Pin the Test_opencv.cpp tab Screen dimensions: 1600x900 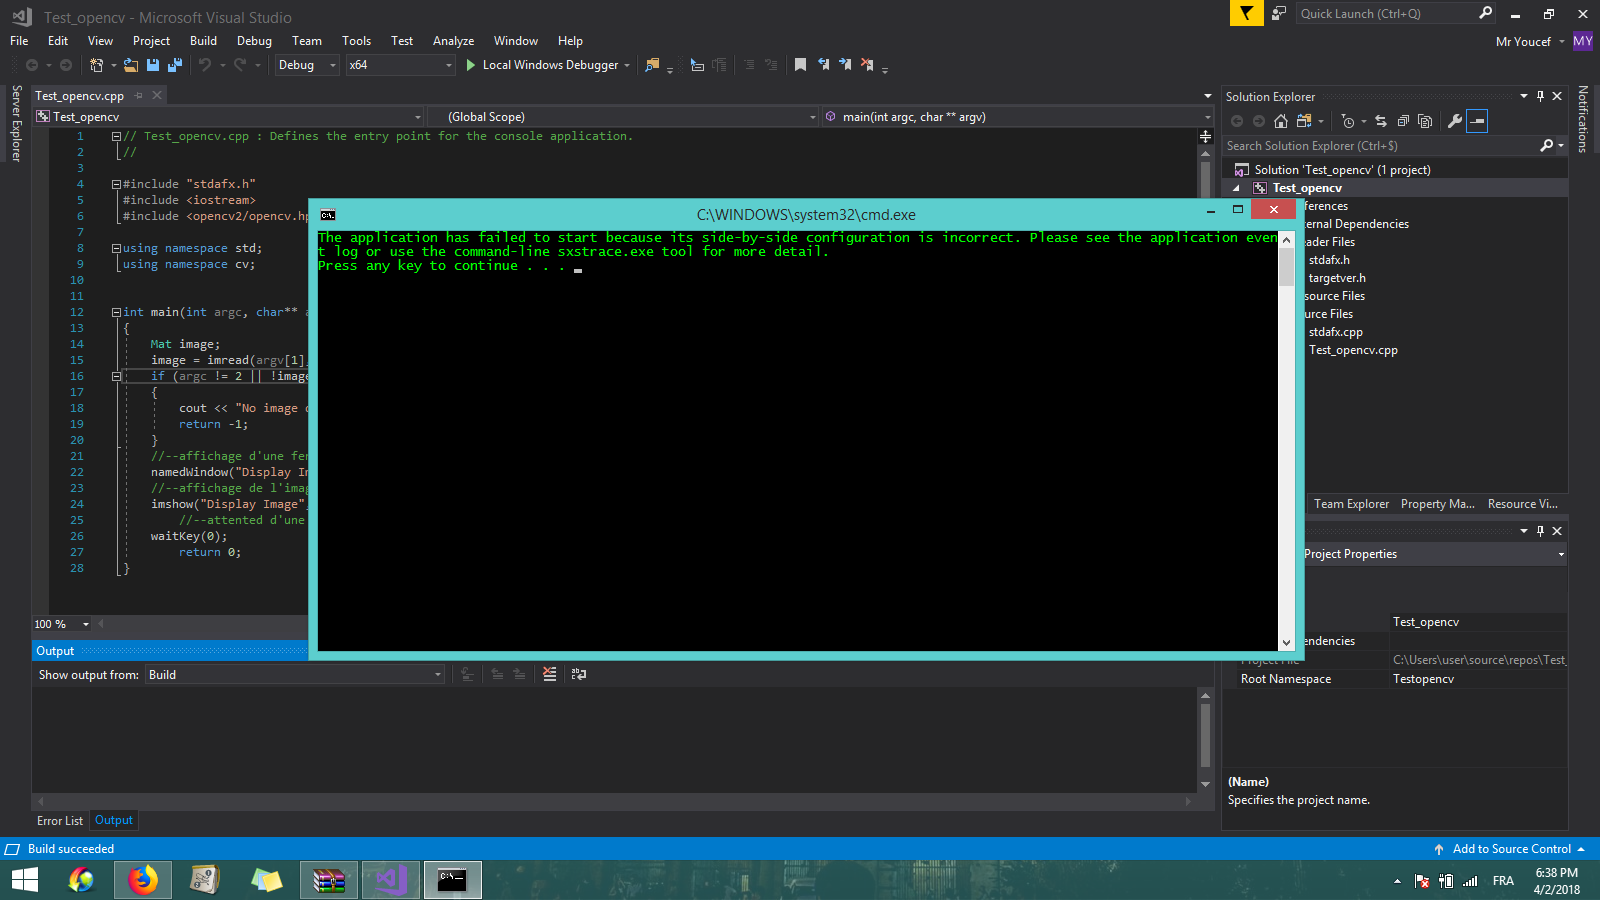pos(139,95)
